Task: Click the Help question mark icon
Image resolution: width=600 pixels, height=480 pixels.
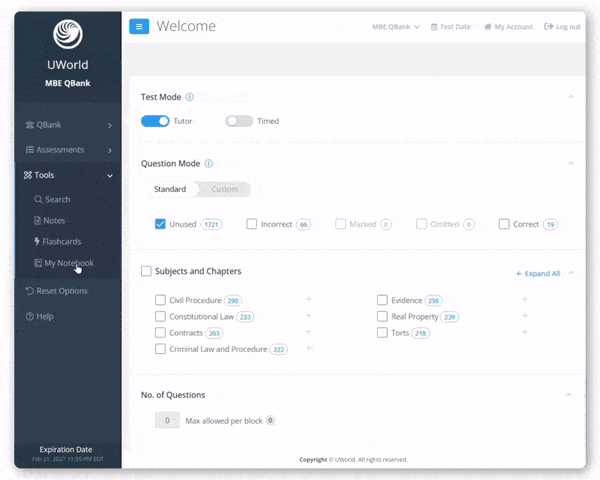Action: [x=30, y=316]
